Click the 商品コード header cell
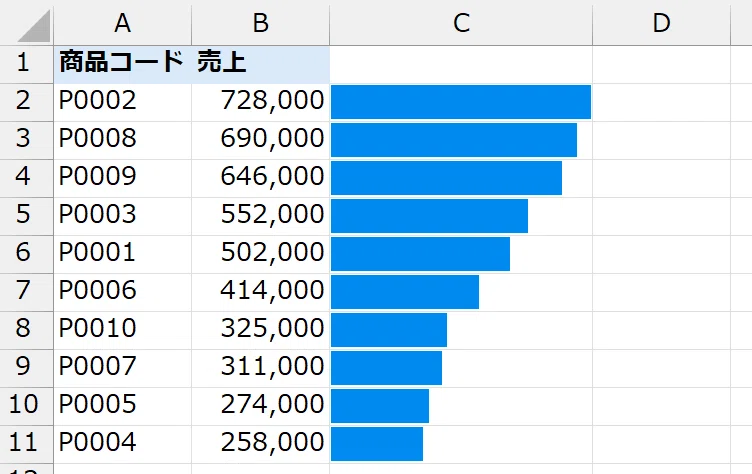The image size is (752, 474). click(123, 64)
